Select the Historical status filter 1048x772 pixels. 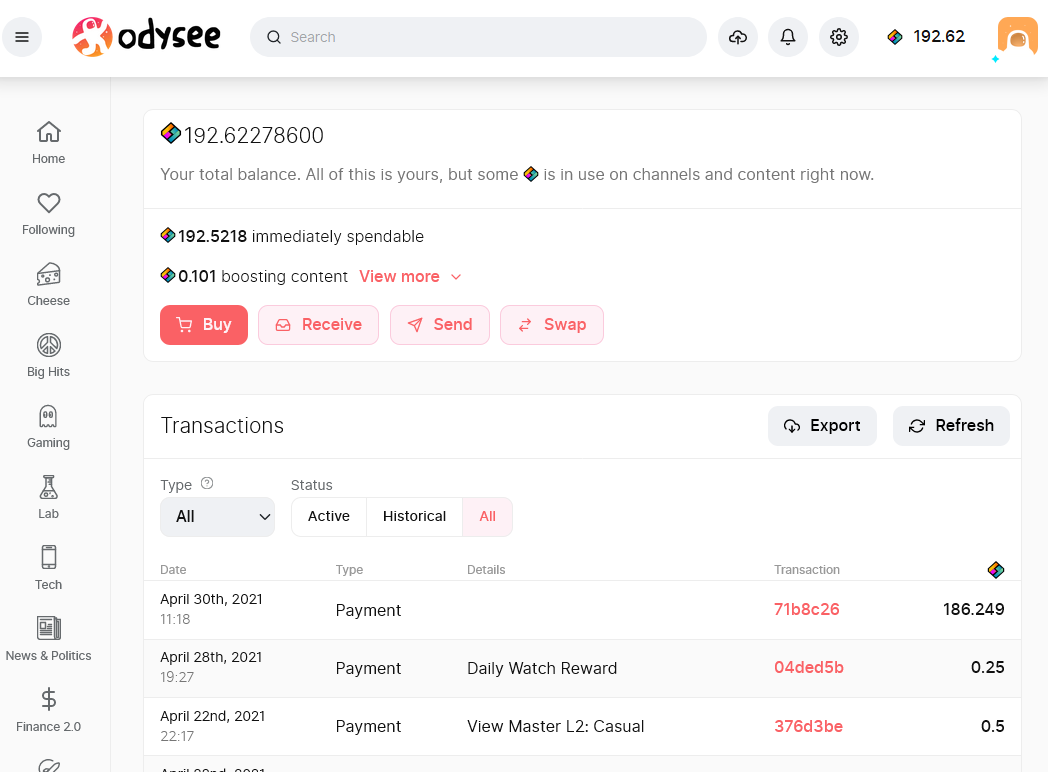pos(414,516)
